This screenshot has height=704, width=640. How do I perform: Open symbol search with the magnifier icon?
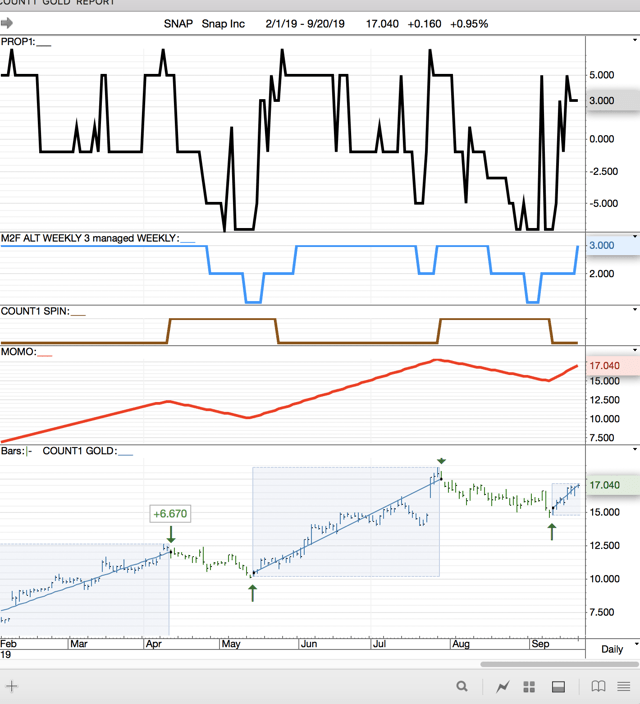tap(462, 686)
